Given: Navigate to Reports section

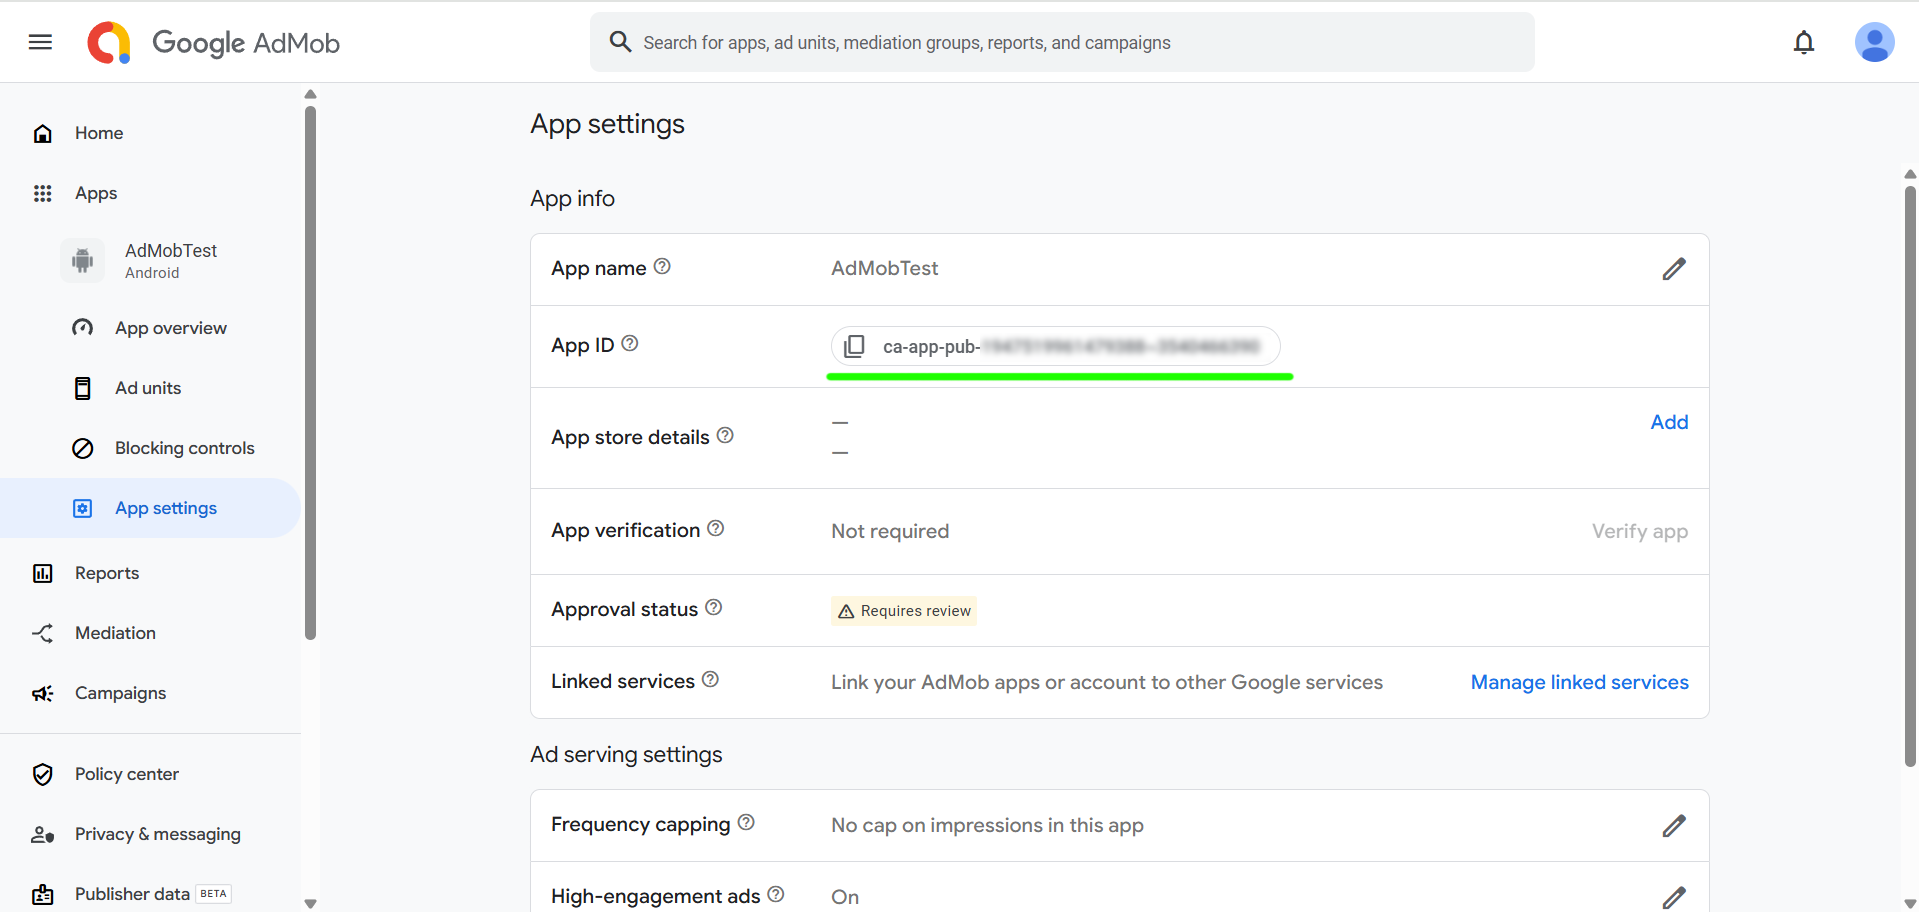Looking at the screenshot, I should pos(107,573).
